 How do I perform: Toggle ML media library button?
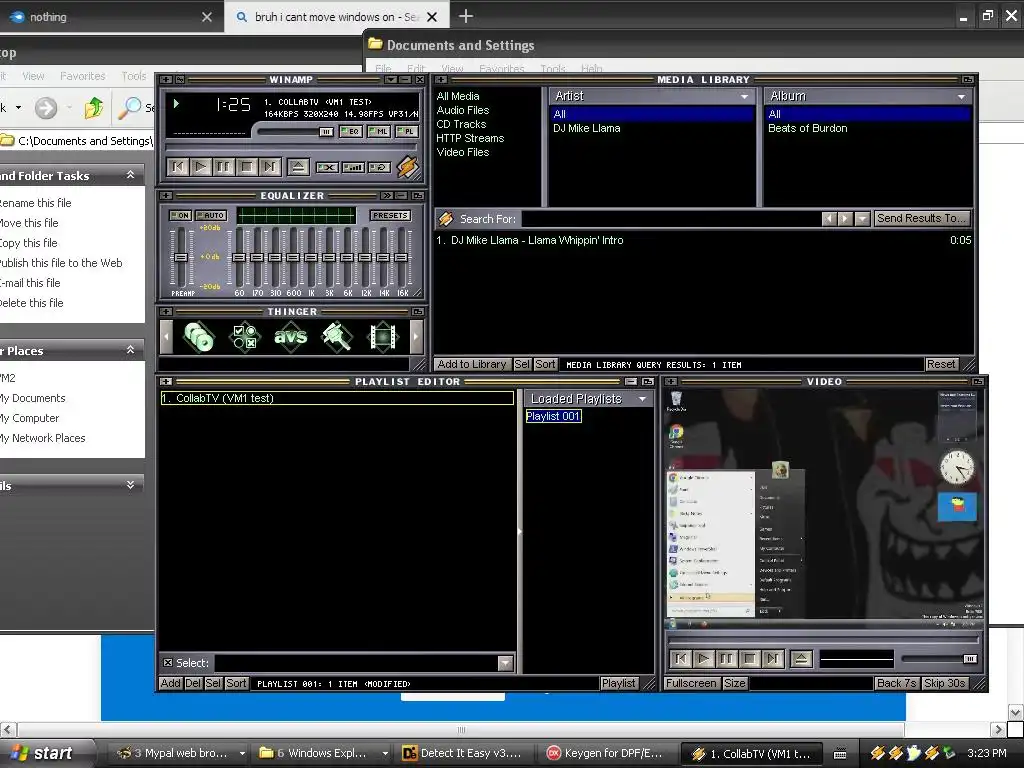[x=379, y=132]
